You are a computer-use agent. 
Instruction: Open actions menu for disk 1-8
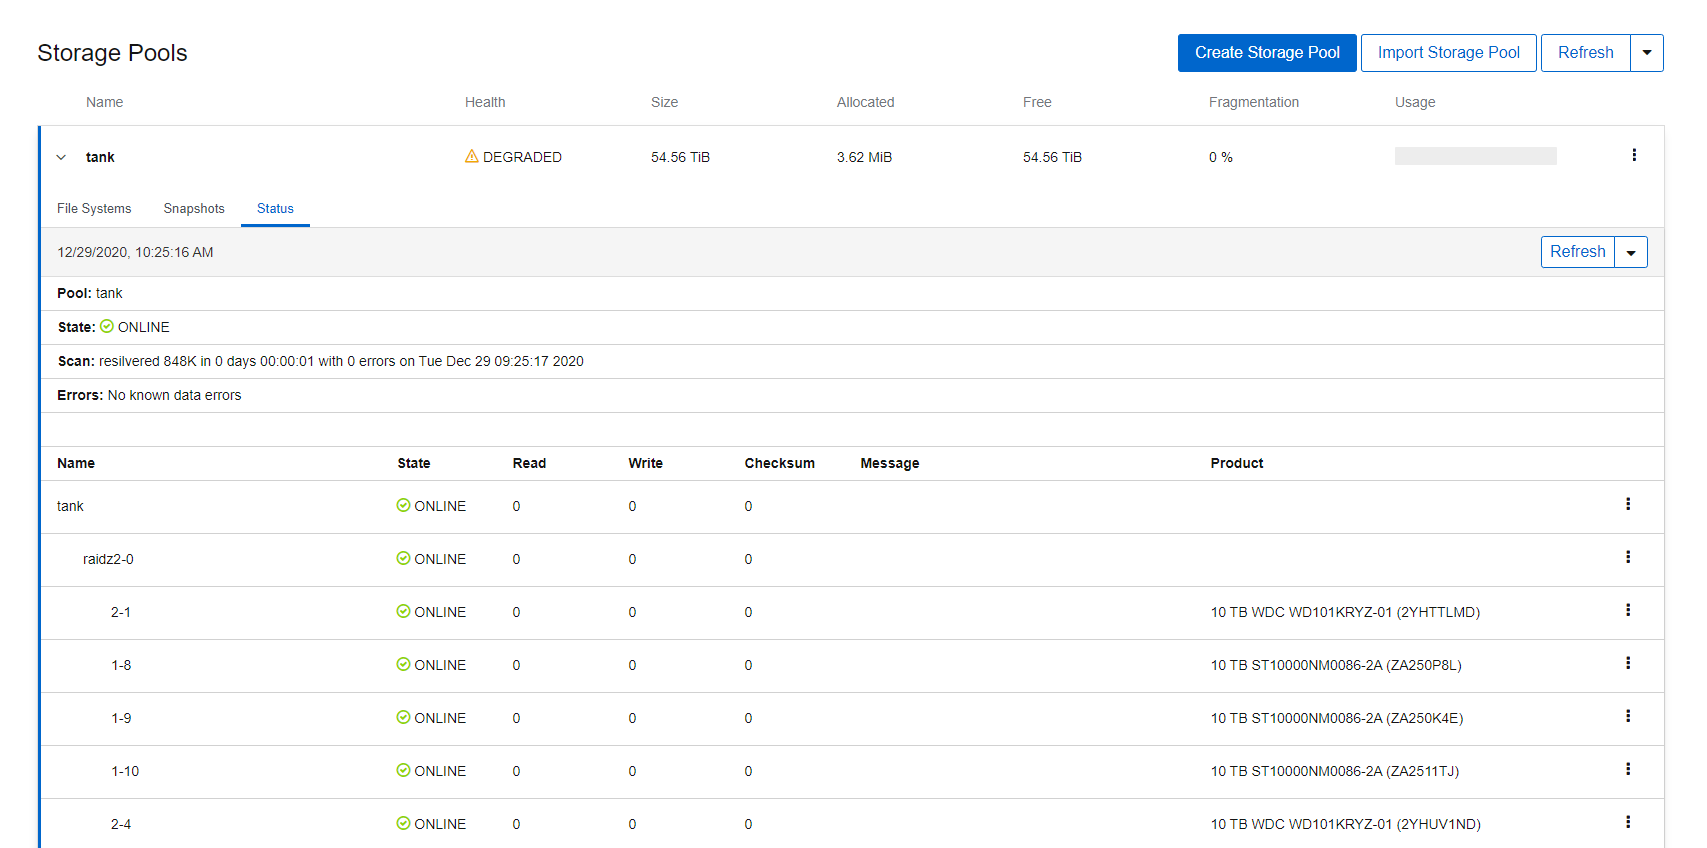point(1628,663)
